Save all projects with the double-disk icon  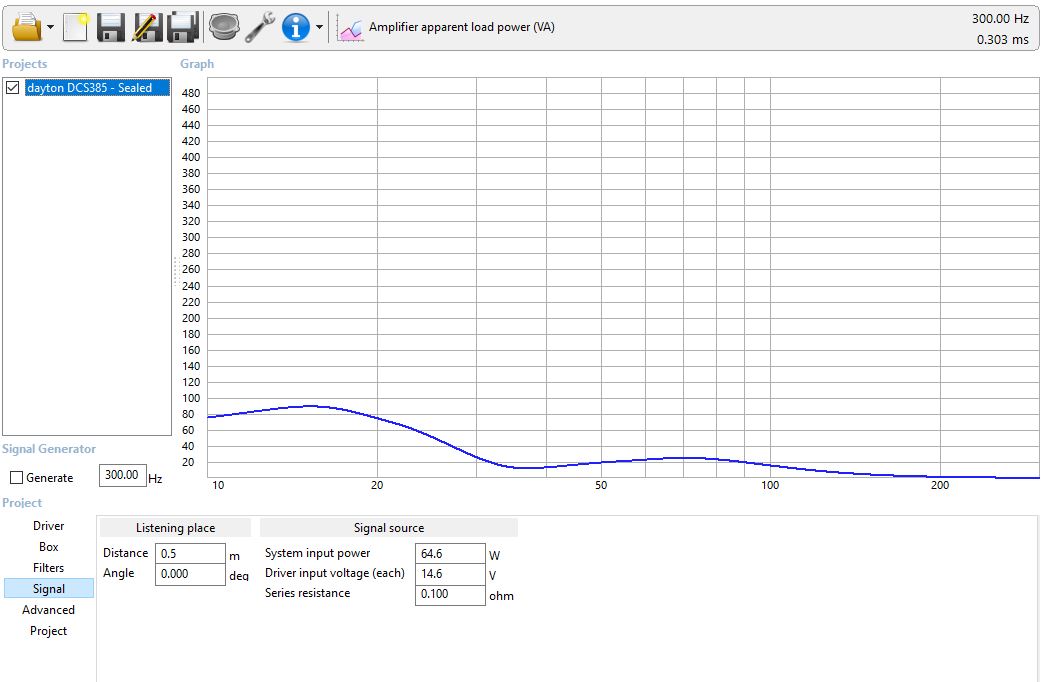click(x=182, y=28)
